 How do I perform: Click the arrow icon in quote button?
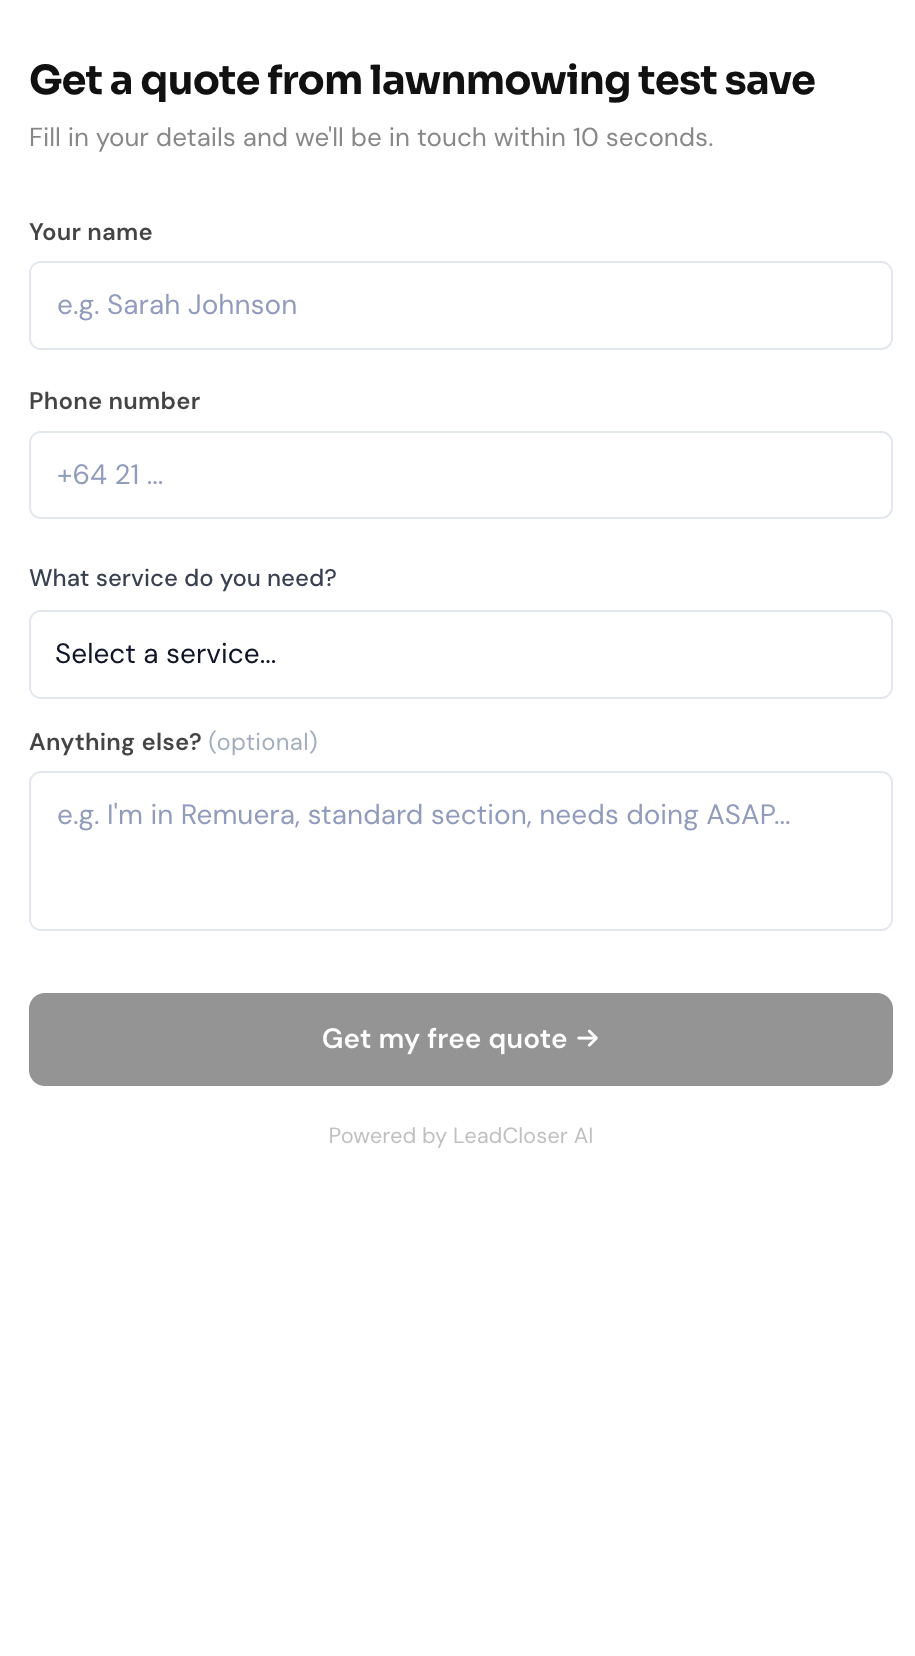pos(588,1038)
